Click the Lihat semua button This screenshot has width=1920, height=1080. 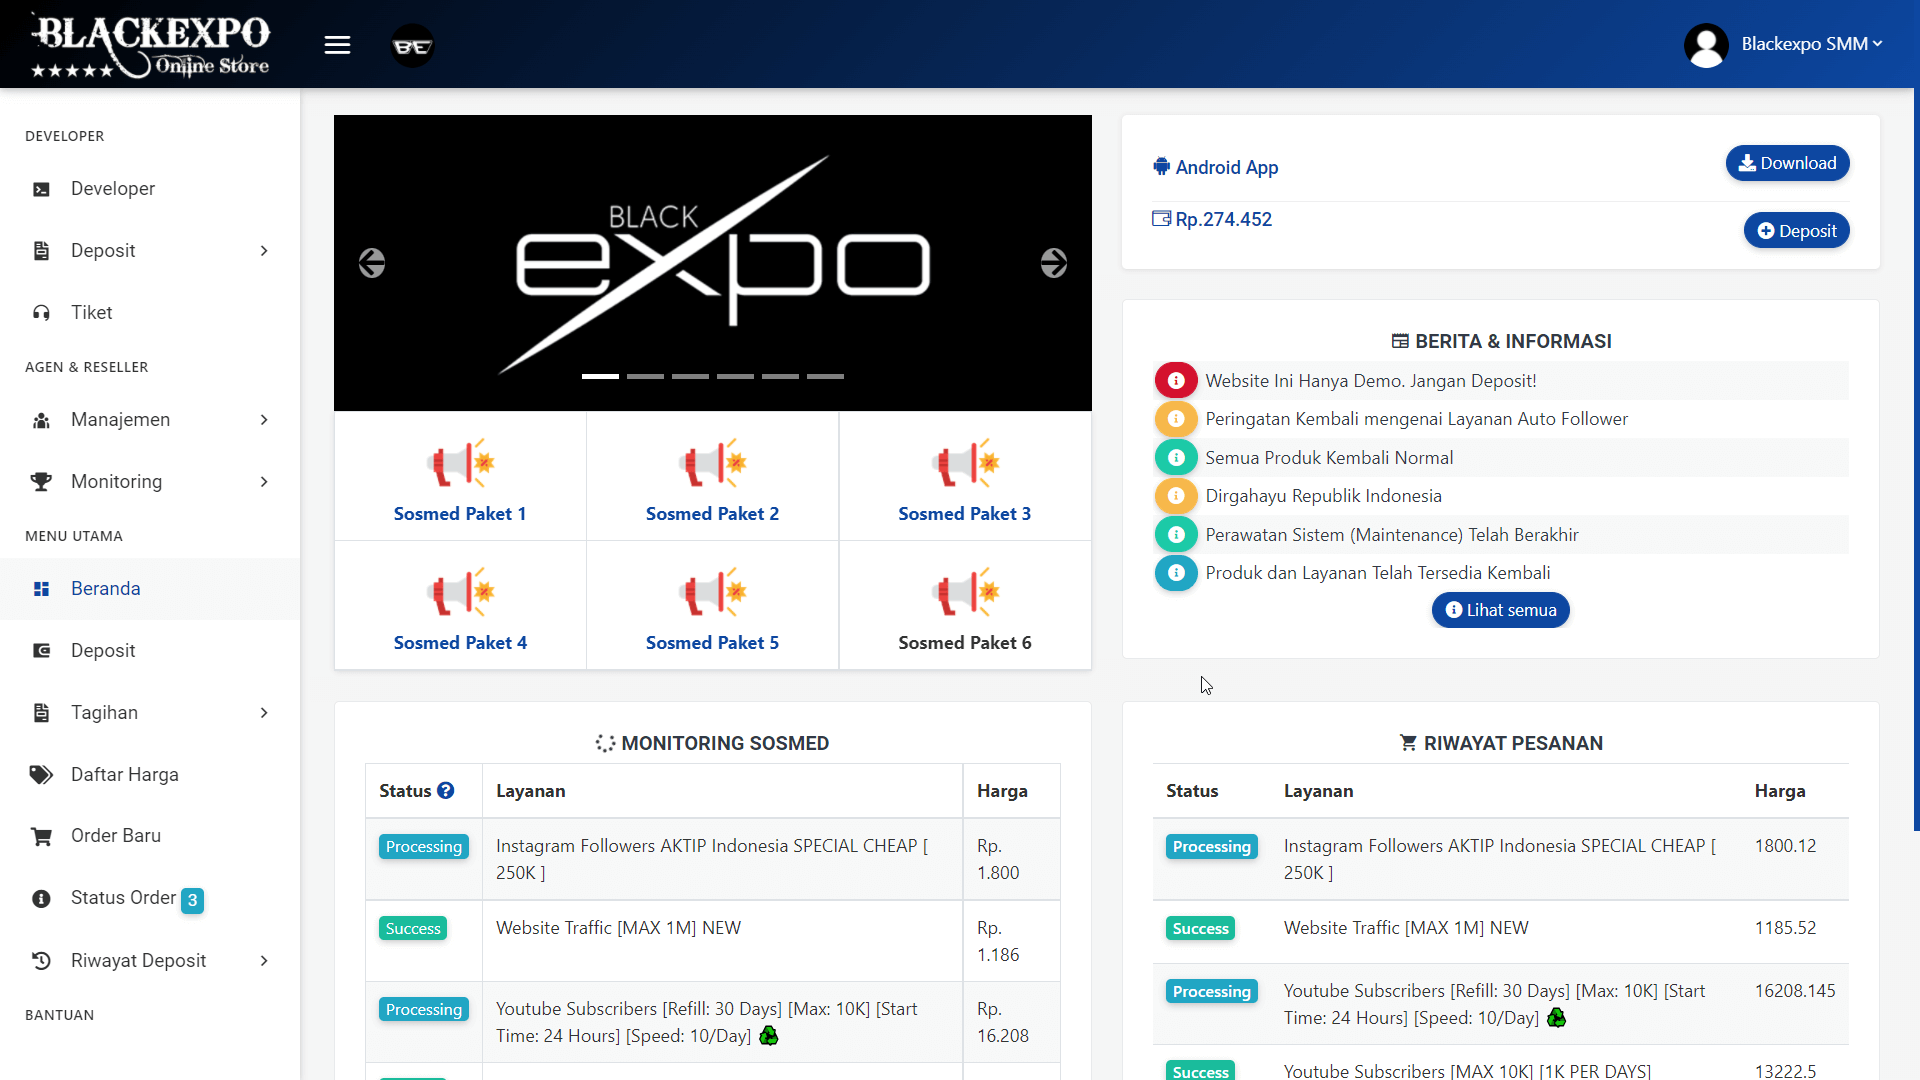(1500, 610)
